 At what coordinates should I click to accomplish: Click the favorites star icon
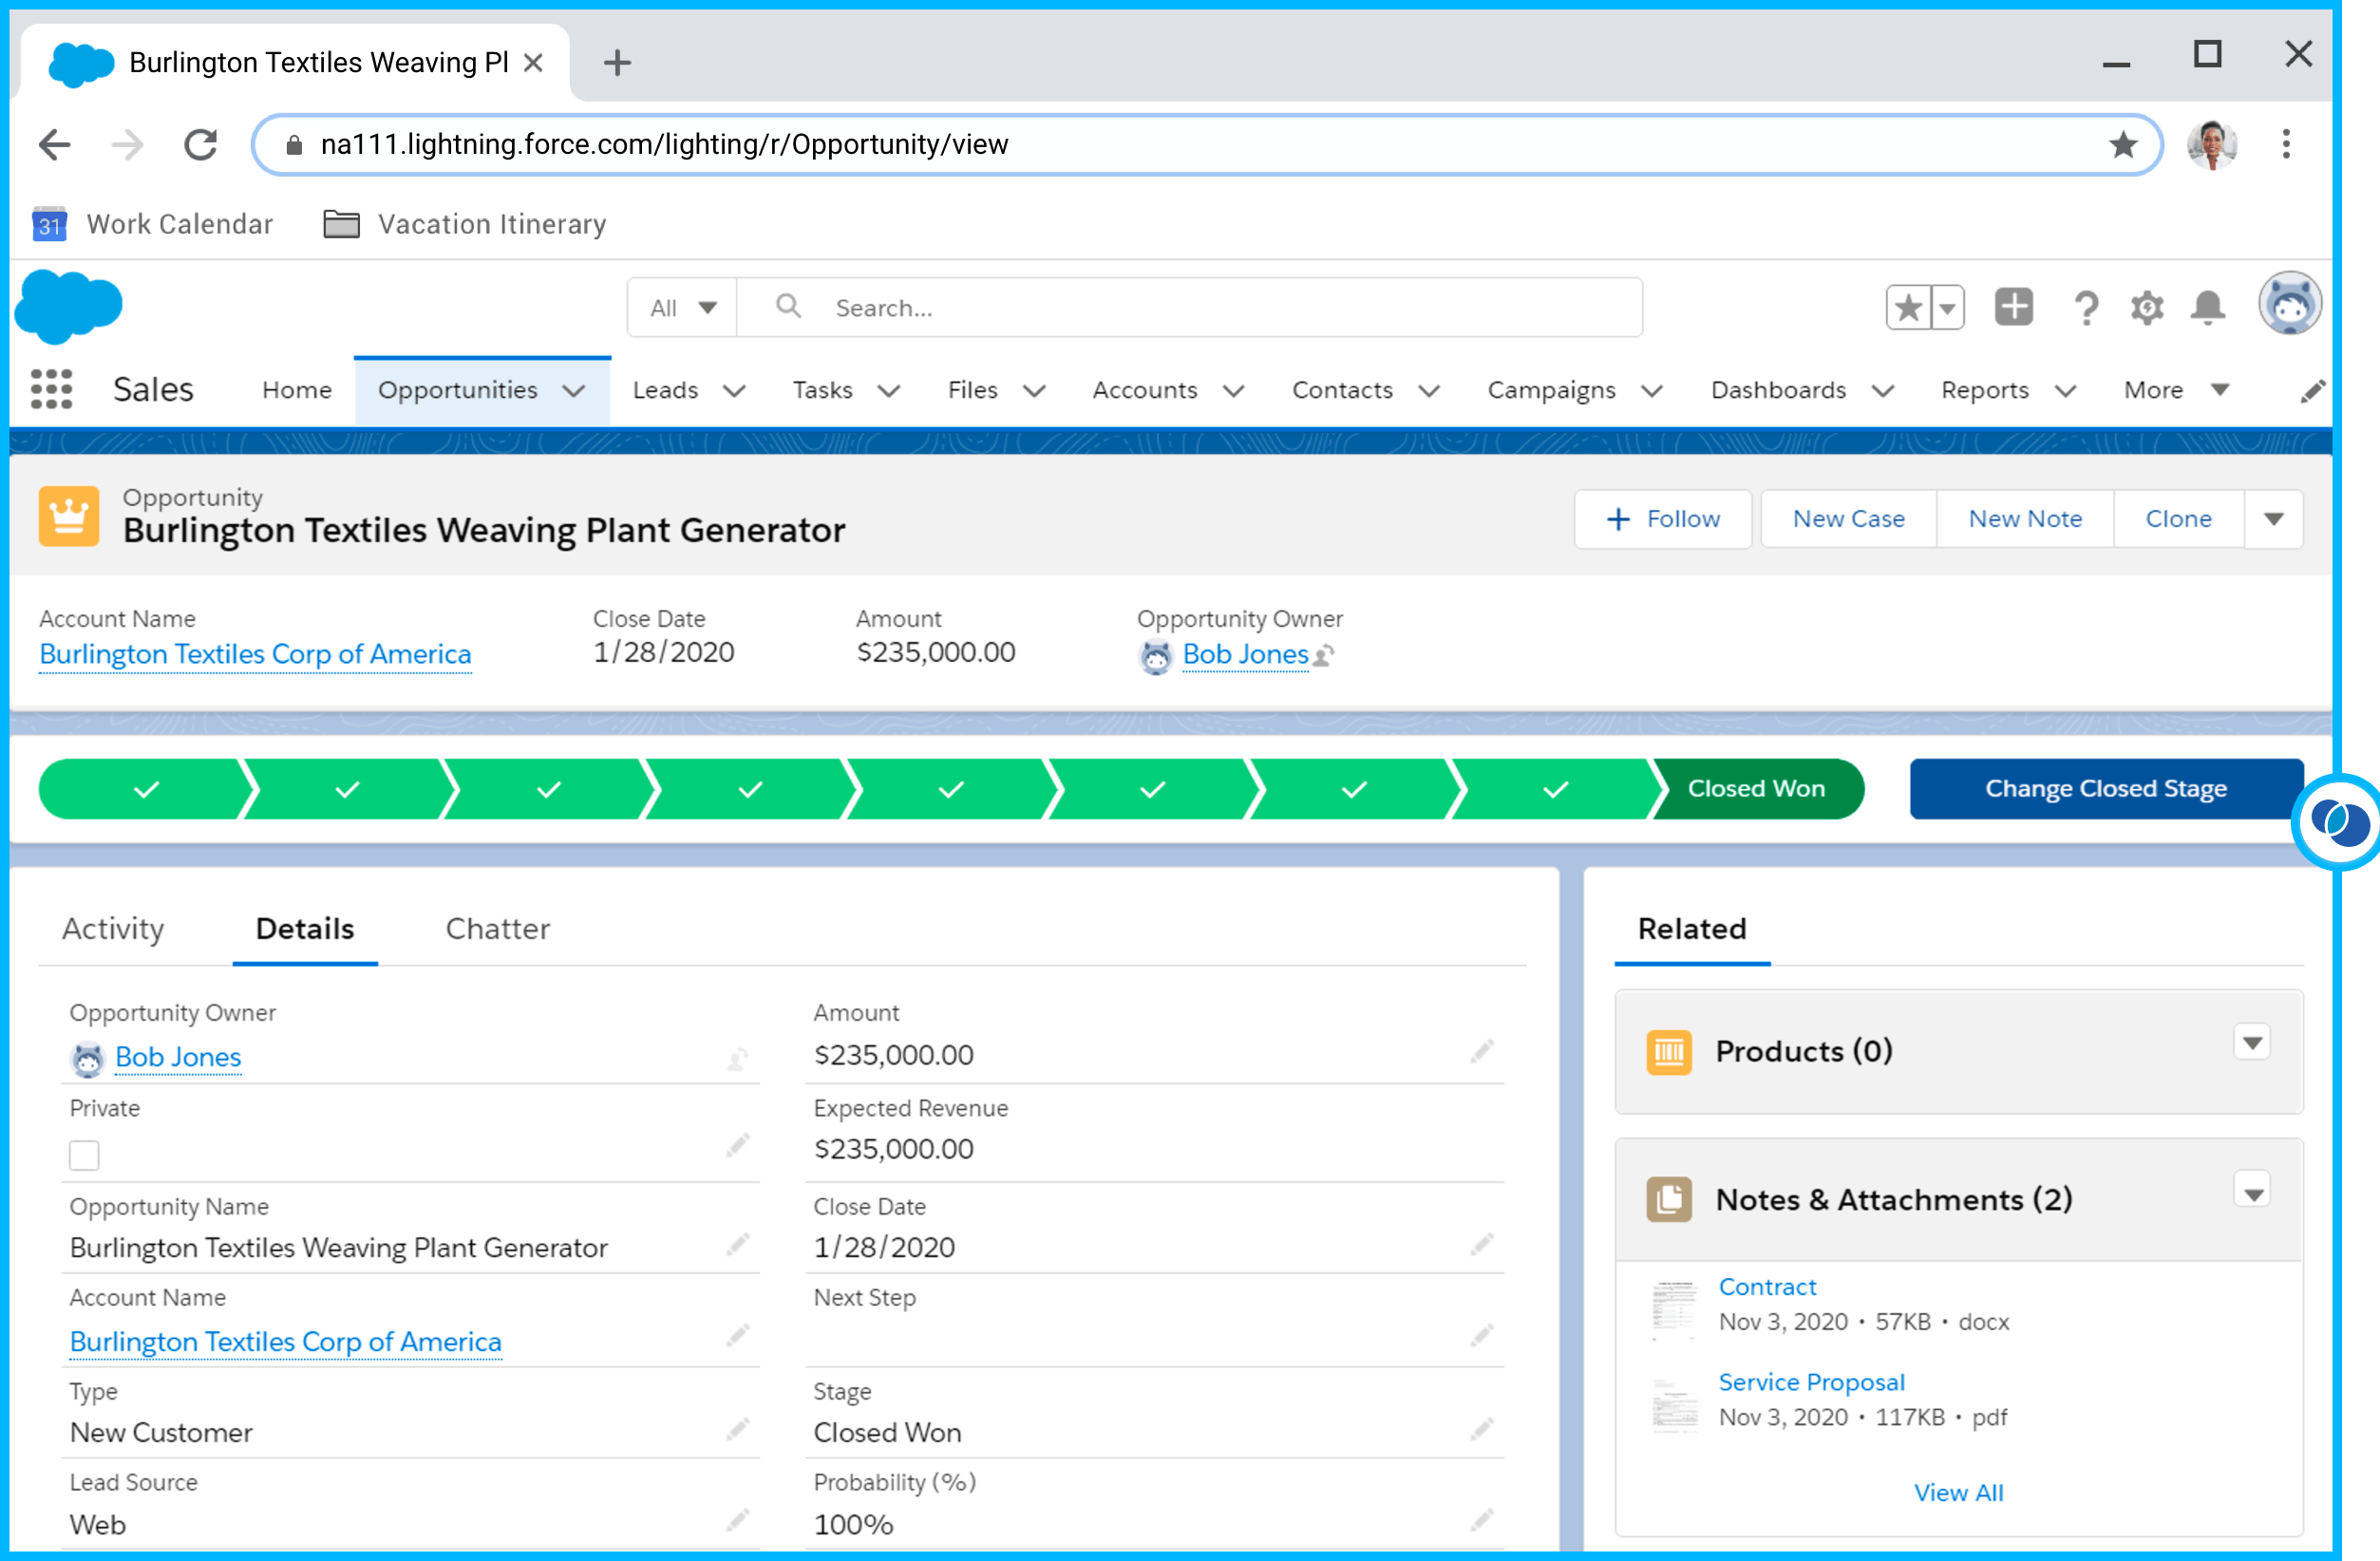coord(1908,307)
